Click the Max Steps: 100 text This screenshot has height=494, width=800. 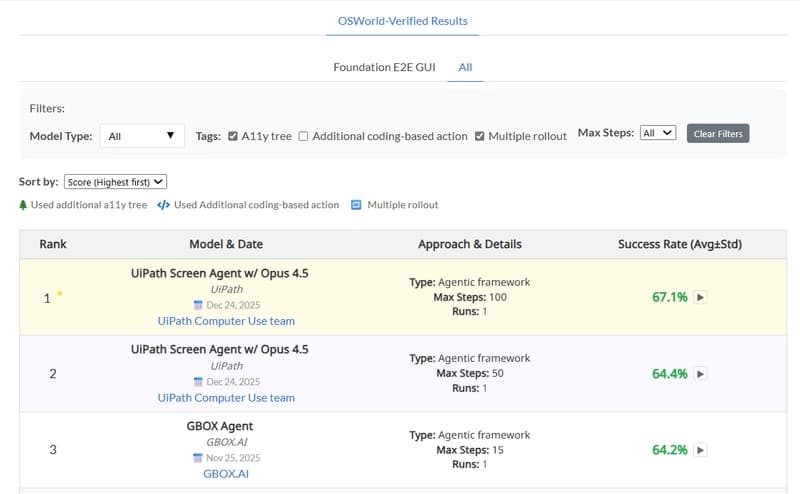pyautogui.click(x=470, y=297)
